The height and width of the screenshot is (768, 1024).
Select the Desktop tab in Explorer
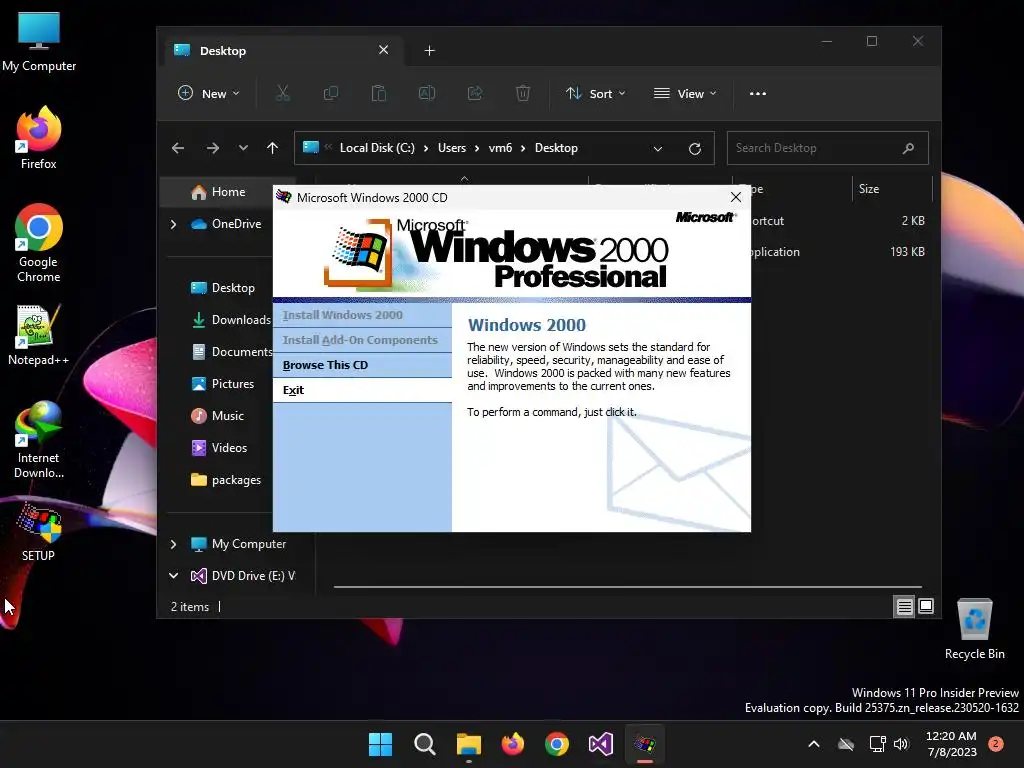coord(281,51)
